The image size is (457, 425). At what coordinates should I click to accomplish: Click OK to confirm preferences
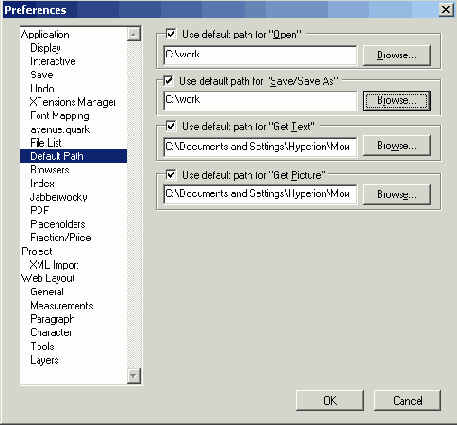pos(330,400)
